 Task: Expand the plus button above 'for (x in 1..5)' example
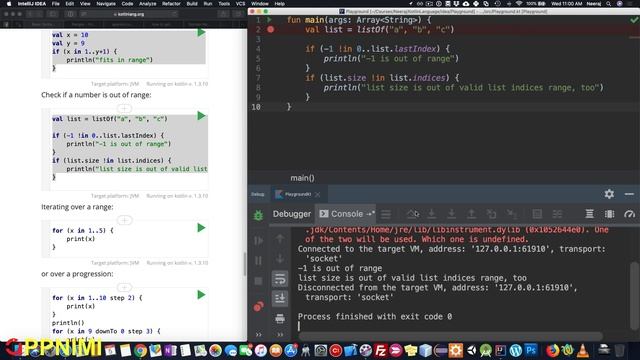124,220
